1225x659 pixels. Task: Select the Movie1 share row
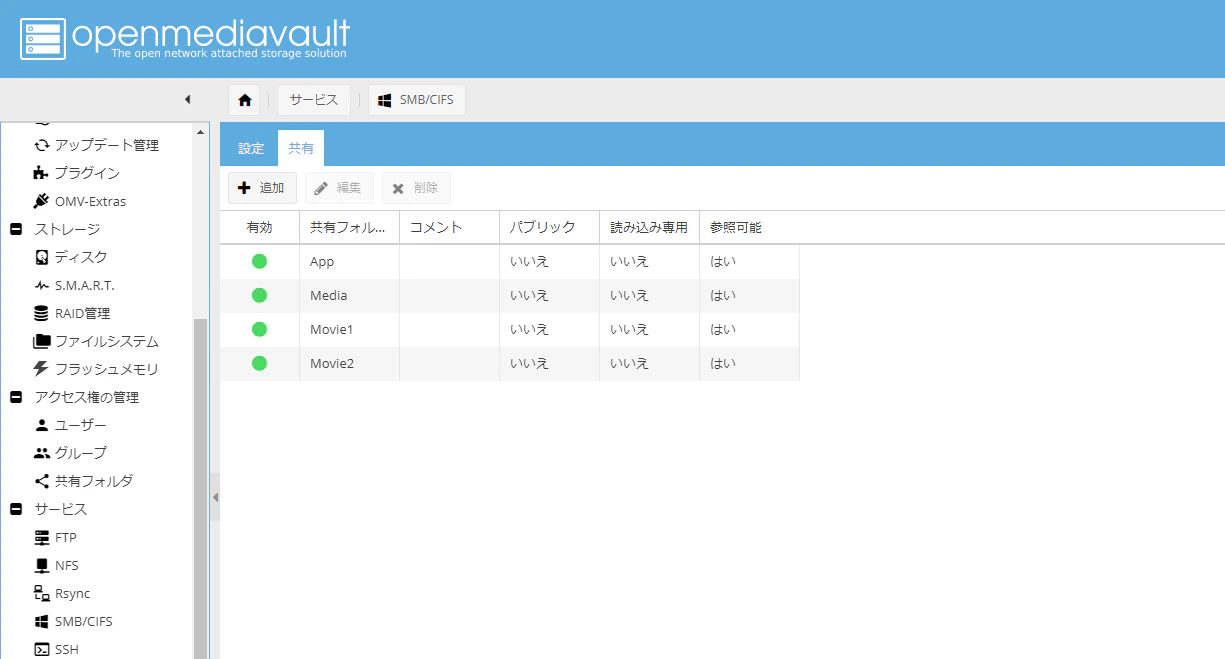[331, 329]
